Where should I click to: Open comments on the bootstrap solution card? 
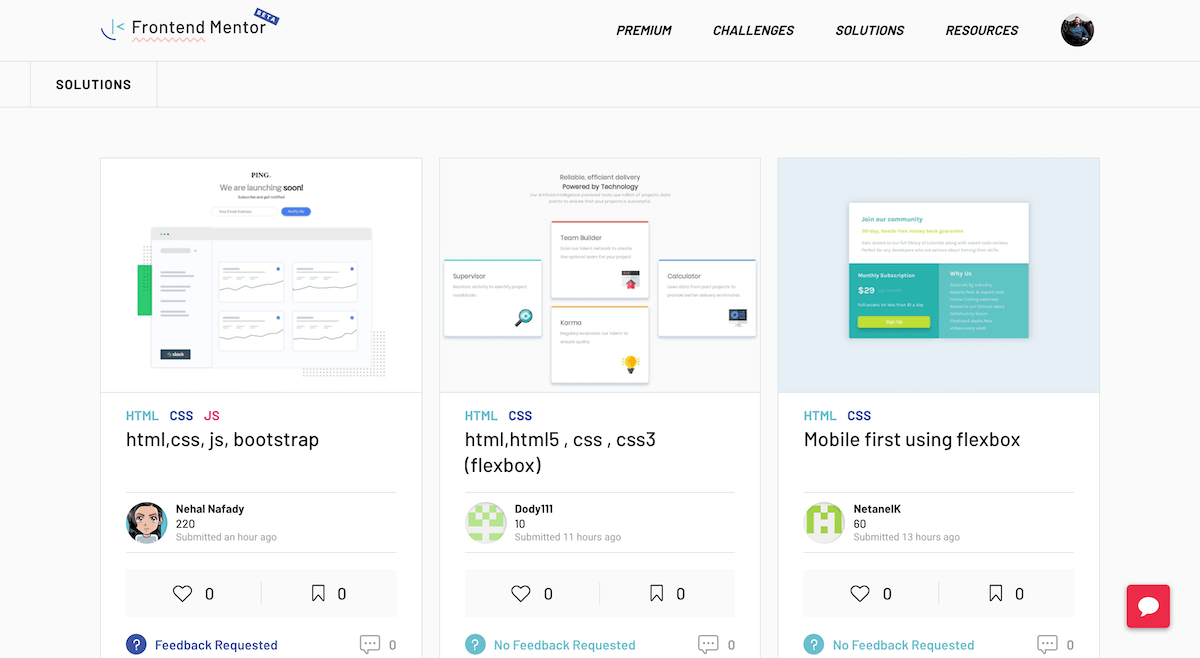click(x=372, y=644)
